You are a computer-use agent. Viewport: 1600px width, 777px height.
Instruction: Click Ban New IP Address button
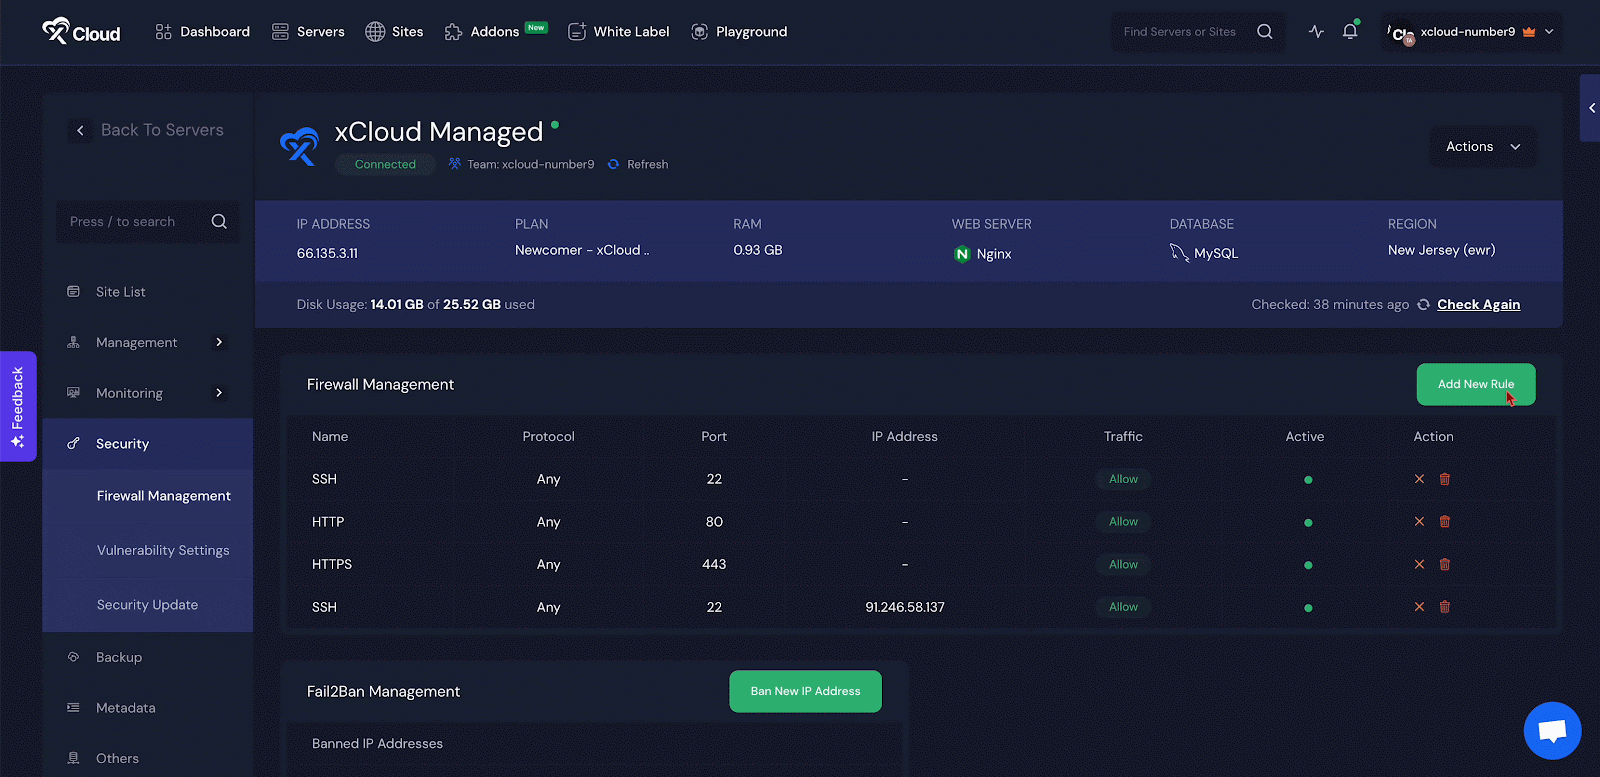(805, 691)
